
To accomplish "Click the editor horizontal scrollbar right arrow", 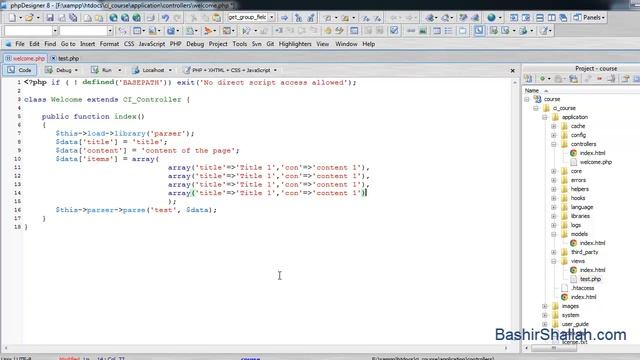I will [x=506, y=348].
